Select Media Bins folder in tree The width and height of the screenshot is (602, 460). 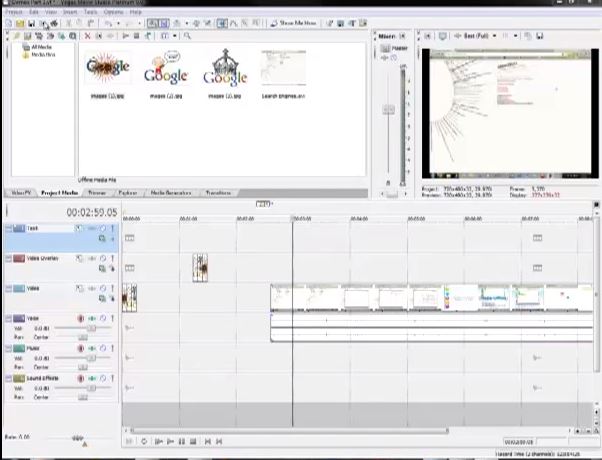(x=38, y=55)
